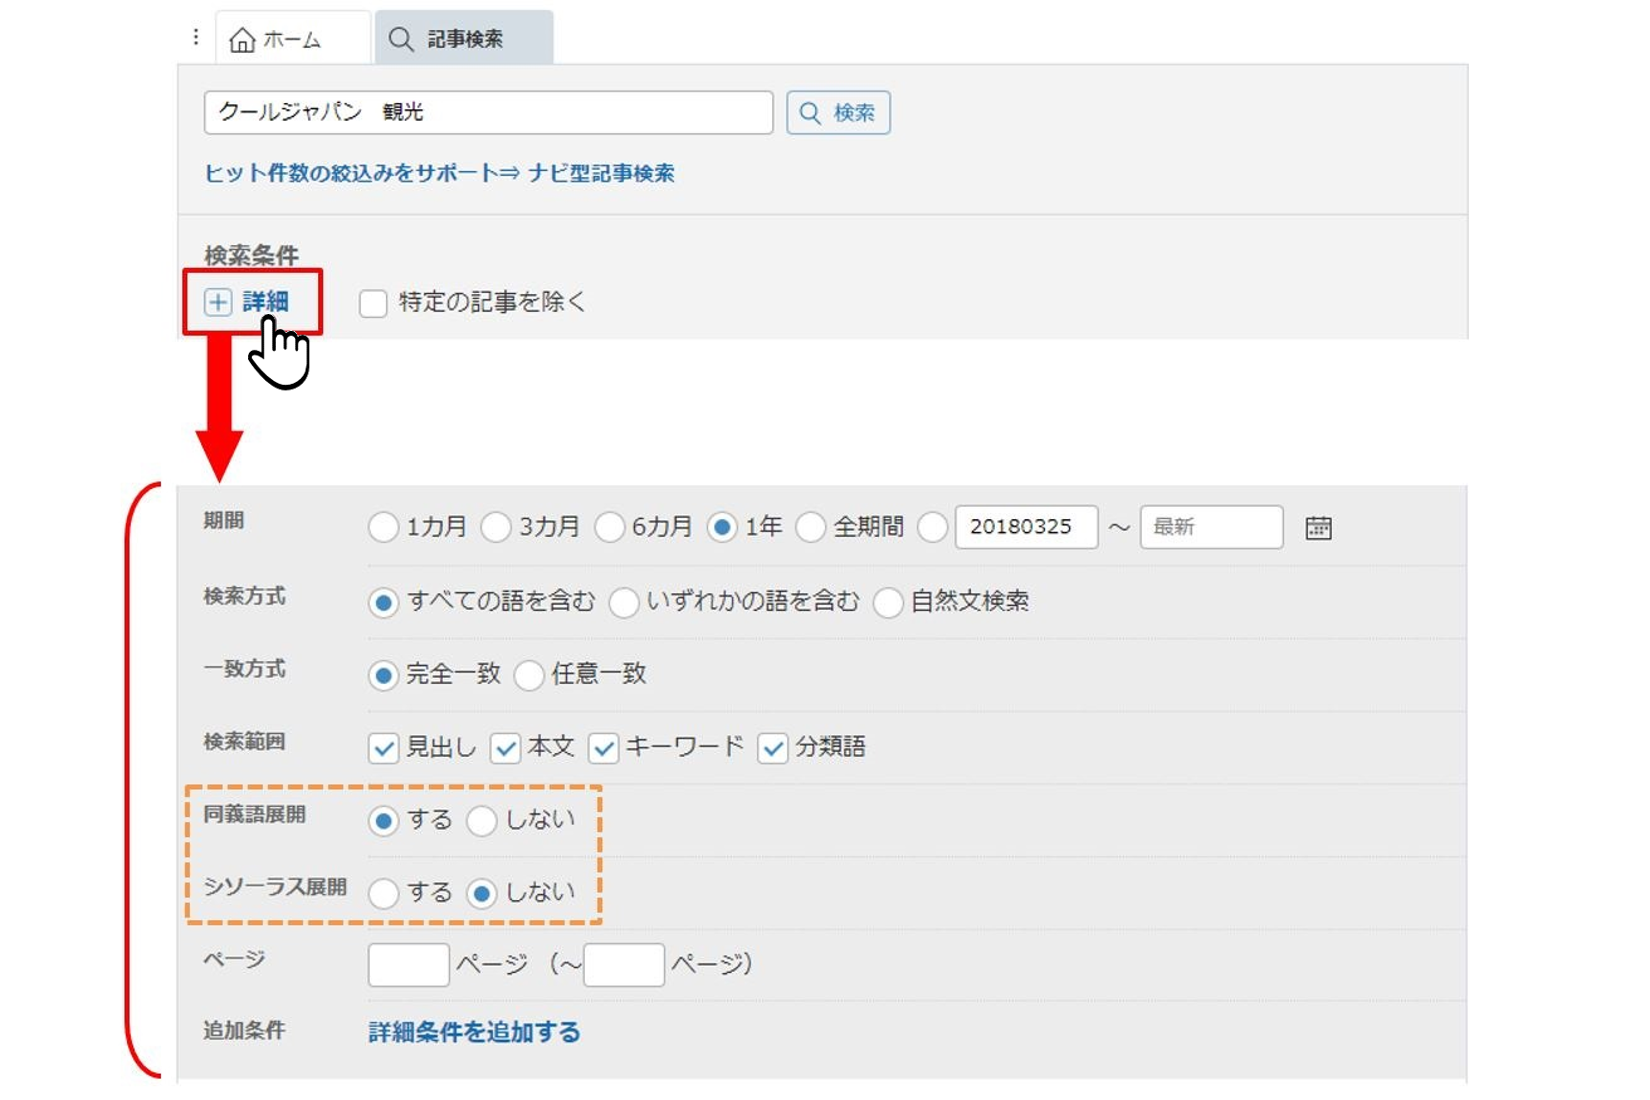This screenshot has height=1100, width=1650.
Task: Uncheck the キーワード checkbox
Action: click(x=604, y=748)
